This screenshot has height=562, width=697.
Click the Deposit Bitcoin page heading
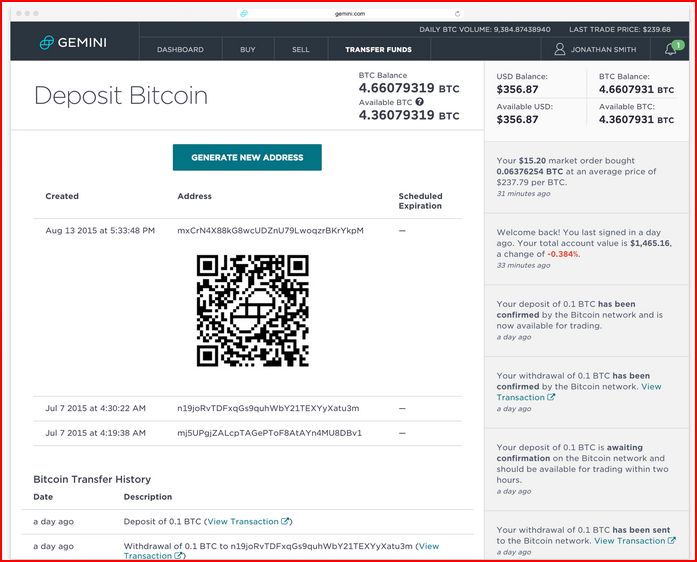[x=121, y=96]
